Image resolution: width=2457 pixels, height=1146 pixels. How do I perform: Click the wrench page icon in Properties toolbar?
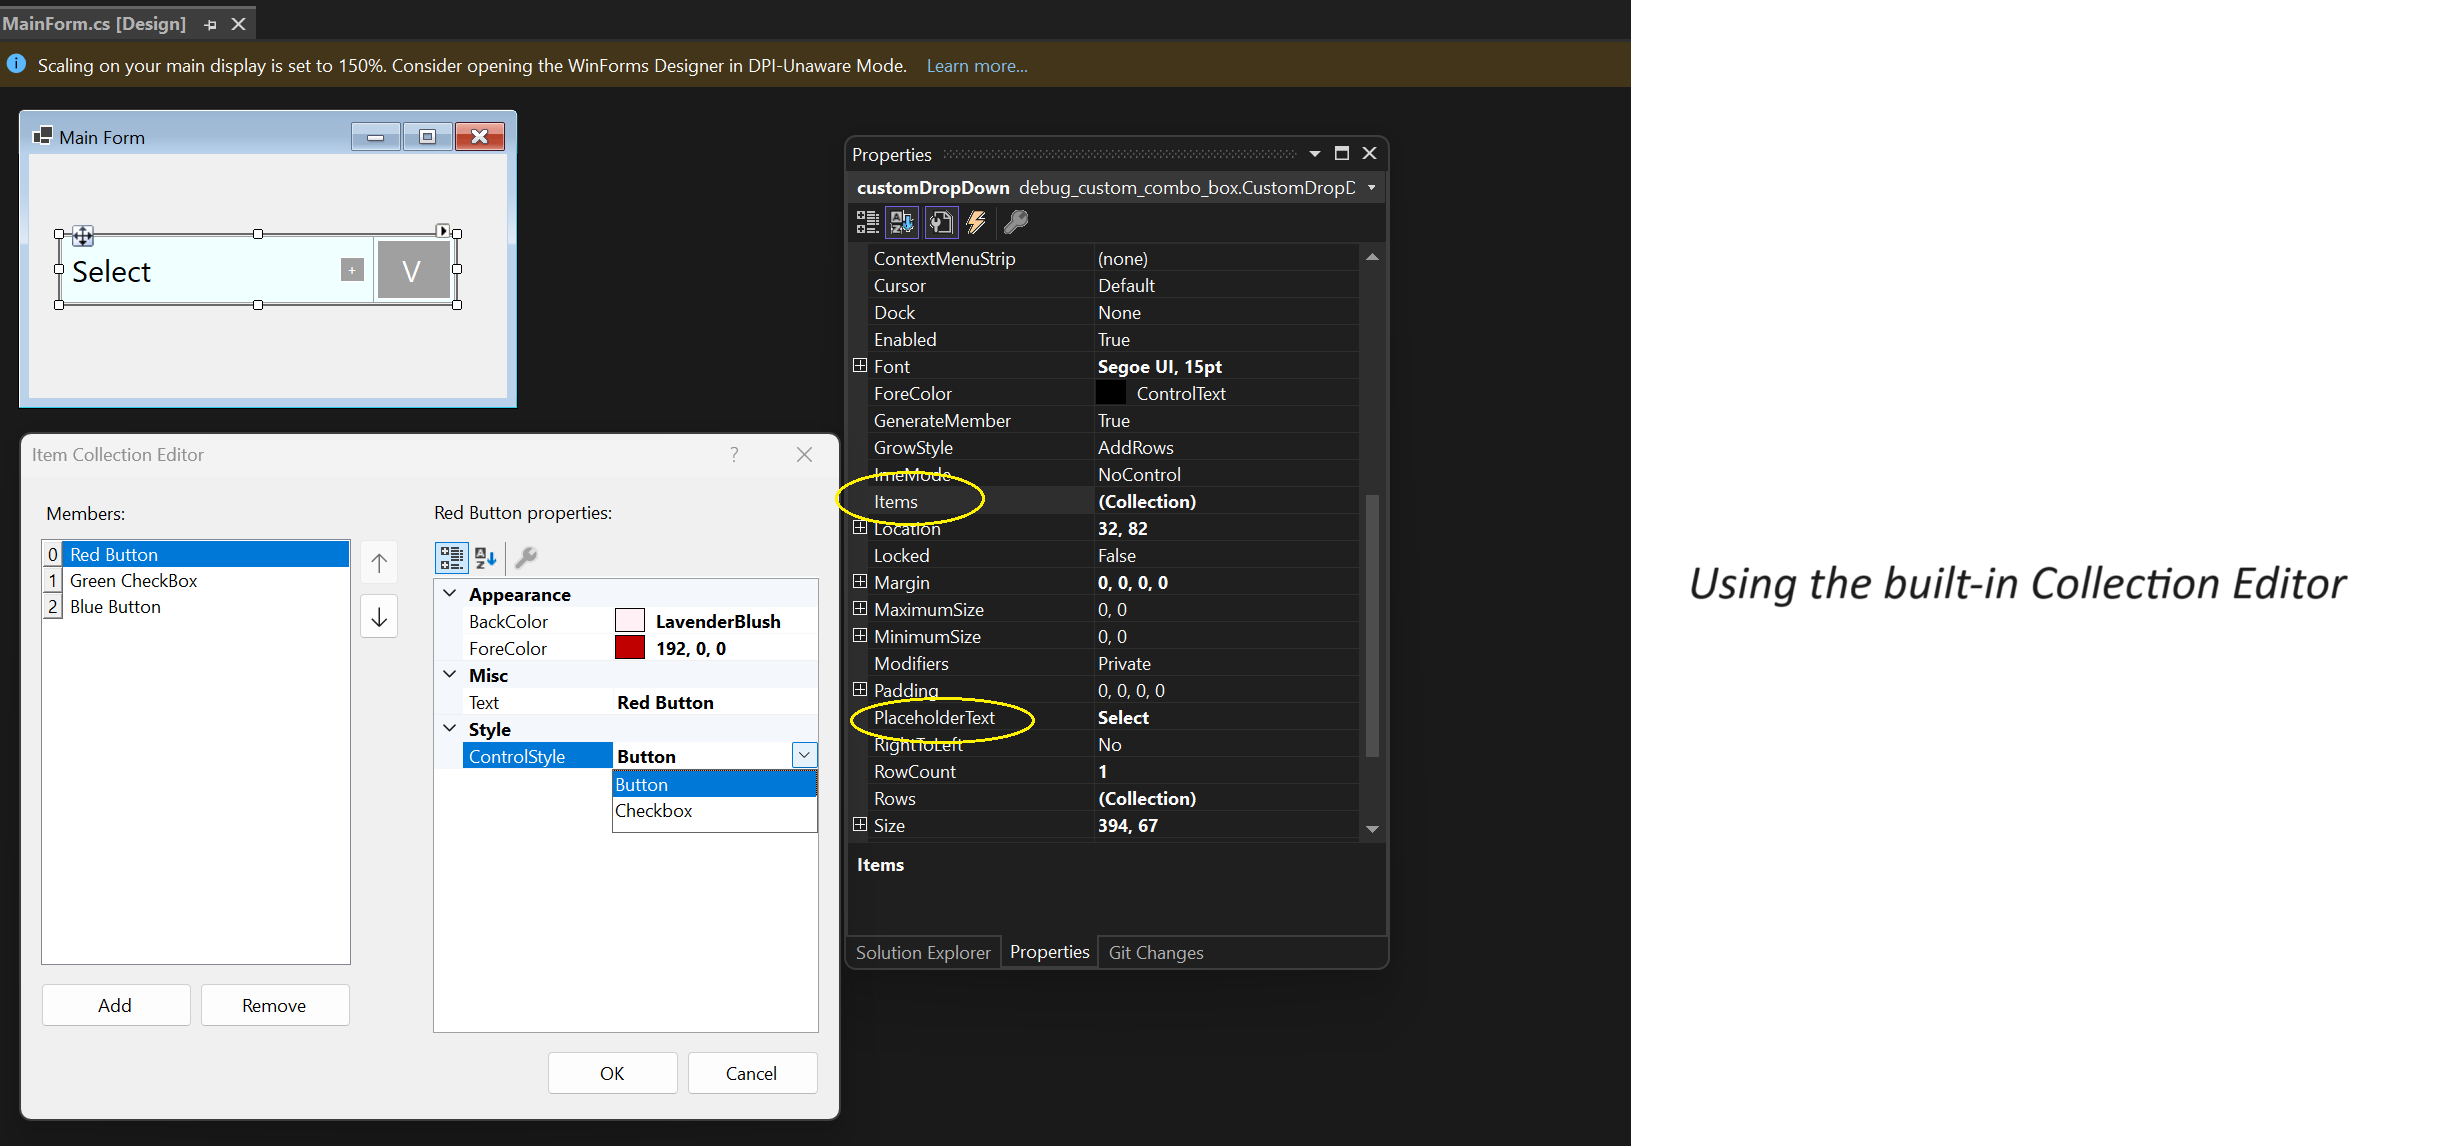[941, 222]
